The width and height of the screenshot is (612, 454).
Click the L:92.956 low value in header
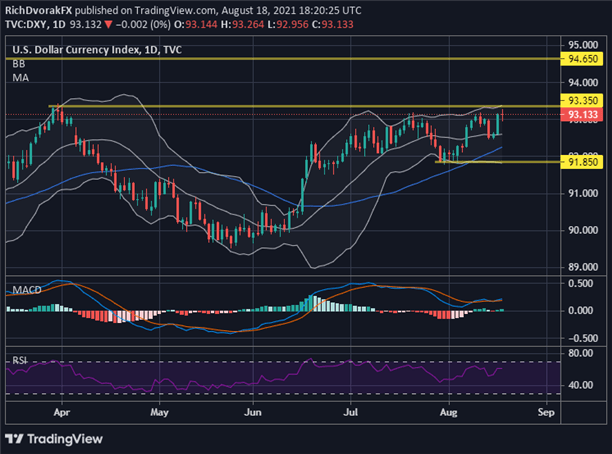288,25
